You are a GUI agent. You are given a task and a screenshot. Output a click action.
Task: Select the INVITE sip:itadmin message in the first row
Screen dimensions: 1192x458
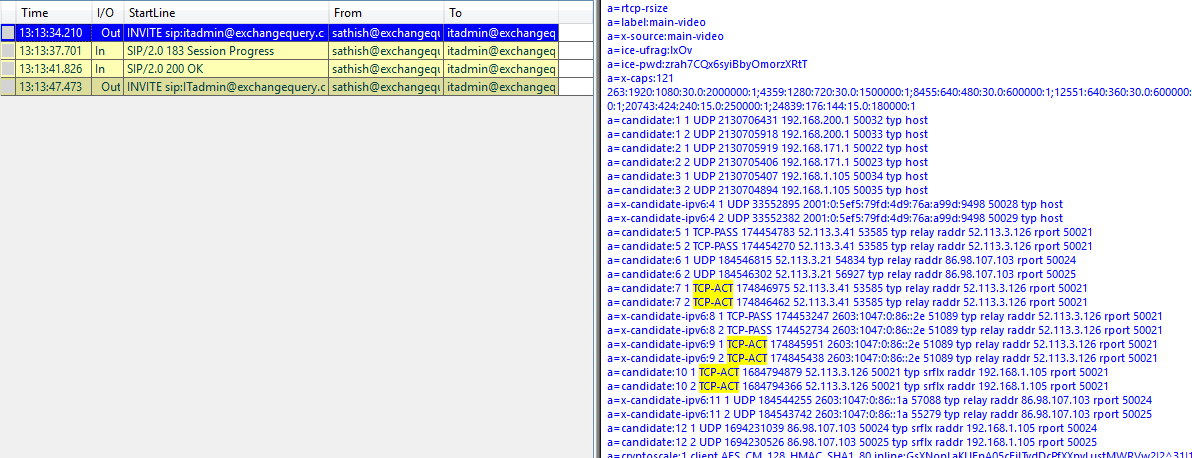226,33
